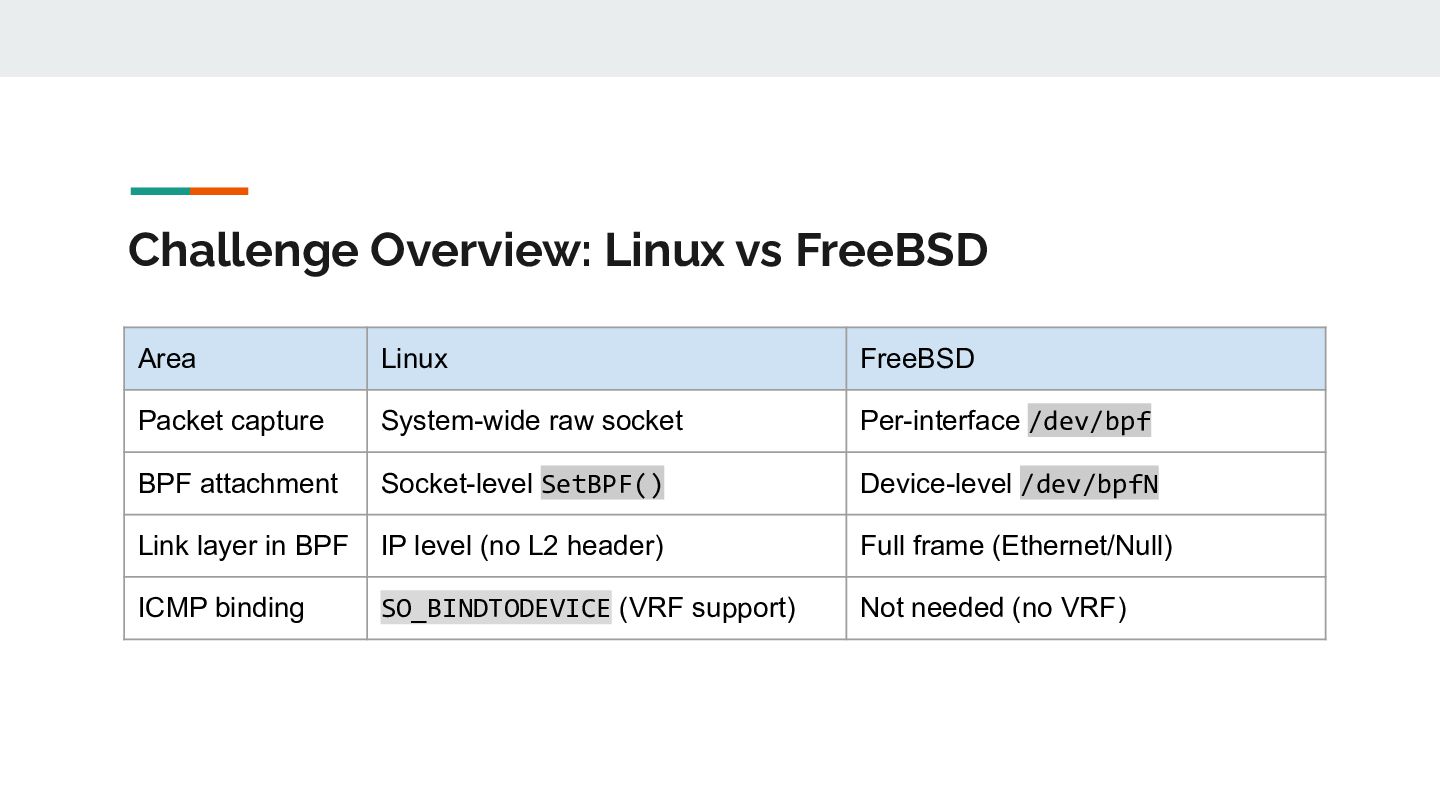Click the slide title Challenge Overview

tap(558, 250)
